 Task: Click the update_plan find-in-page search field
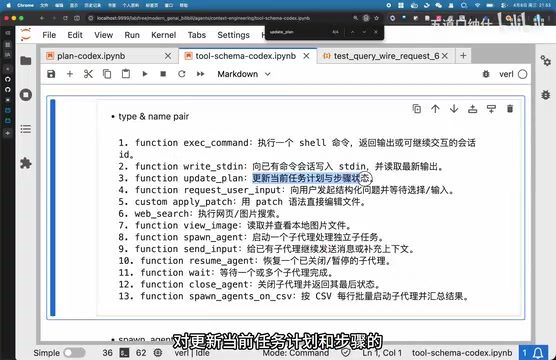click(x=298, y=32)
